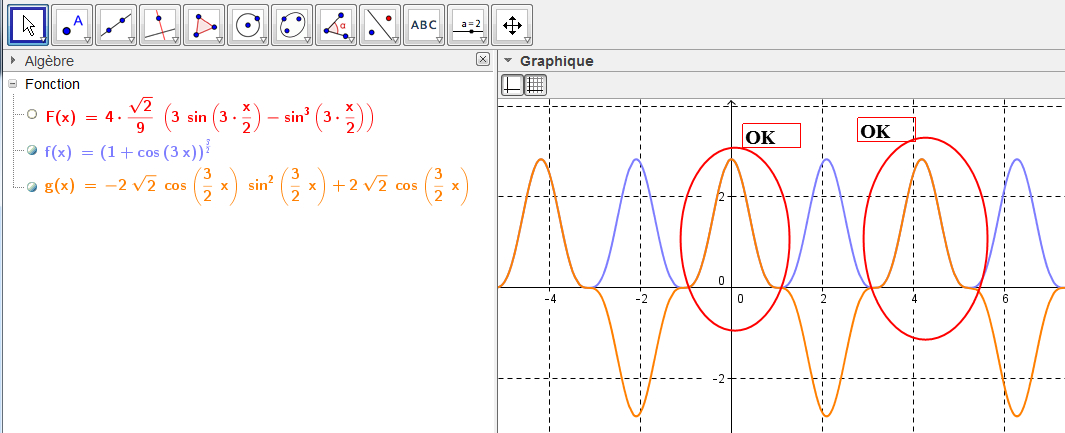Select the Ellipse conic tool

click(292, 25)
